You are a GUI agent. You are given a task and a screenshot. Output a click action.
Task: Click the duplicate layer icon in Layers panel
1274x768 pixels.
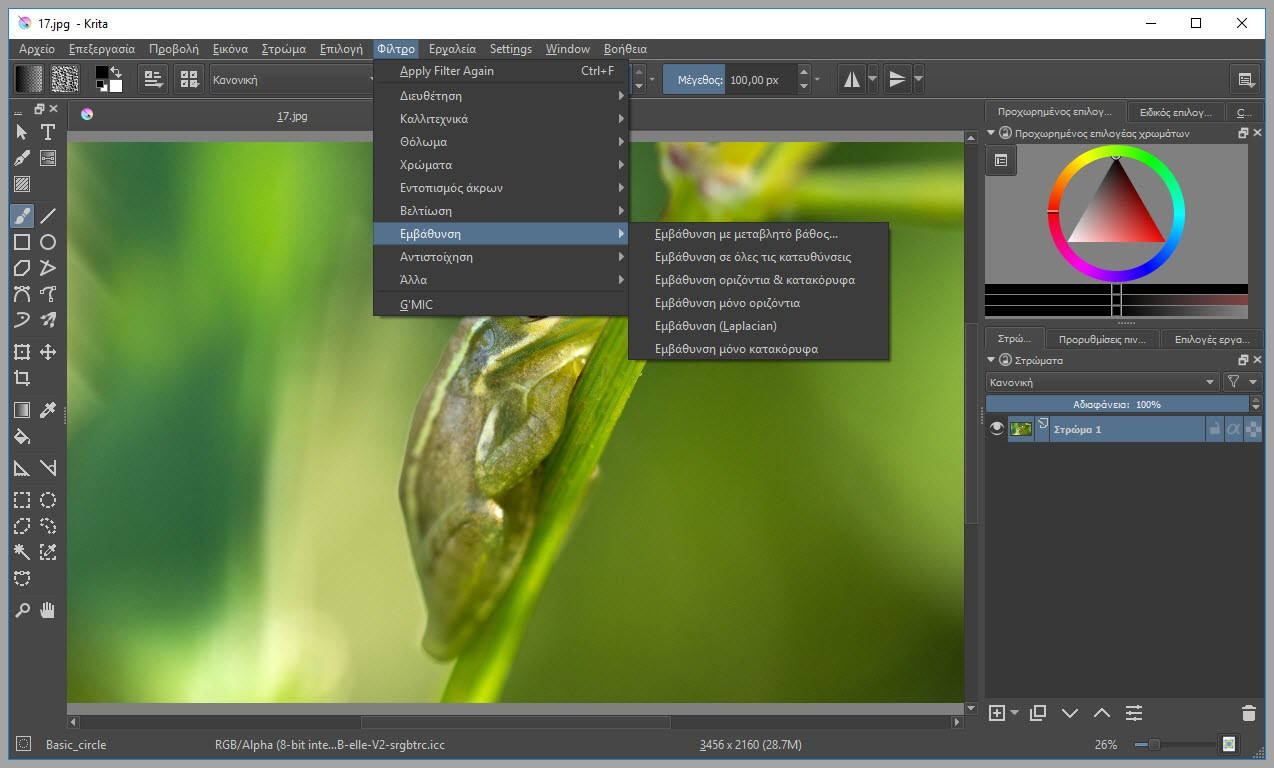tap(1038, 712)
